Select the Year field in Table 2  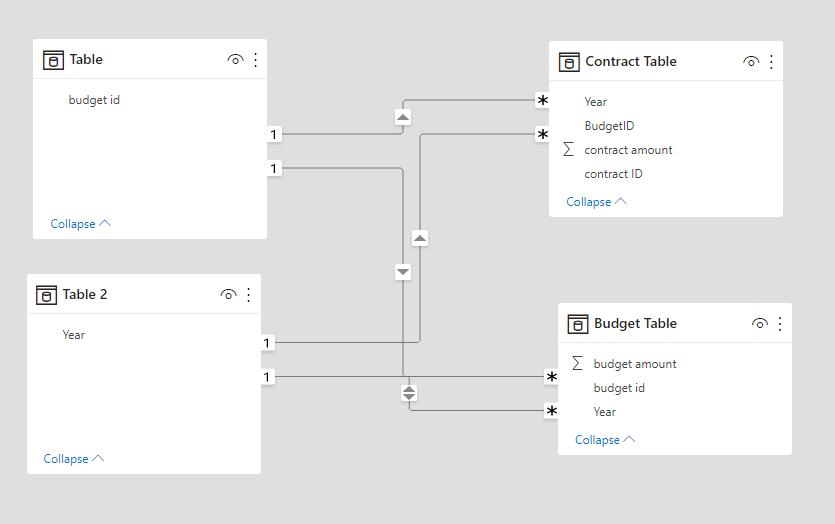[x=73, y=334]
